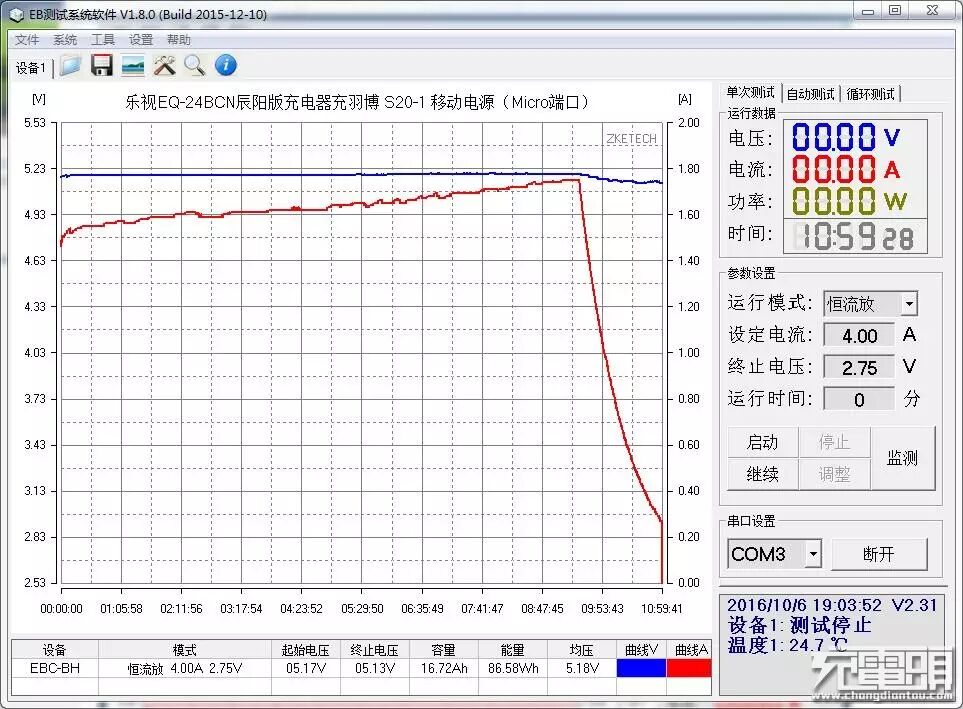Click the red 曲线A color swatch
This screenshot has width=963, height=709.
tap(689, 668)
